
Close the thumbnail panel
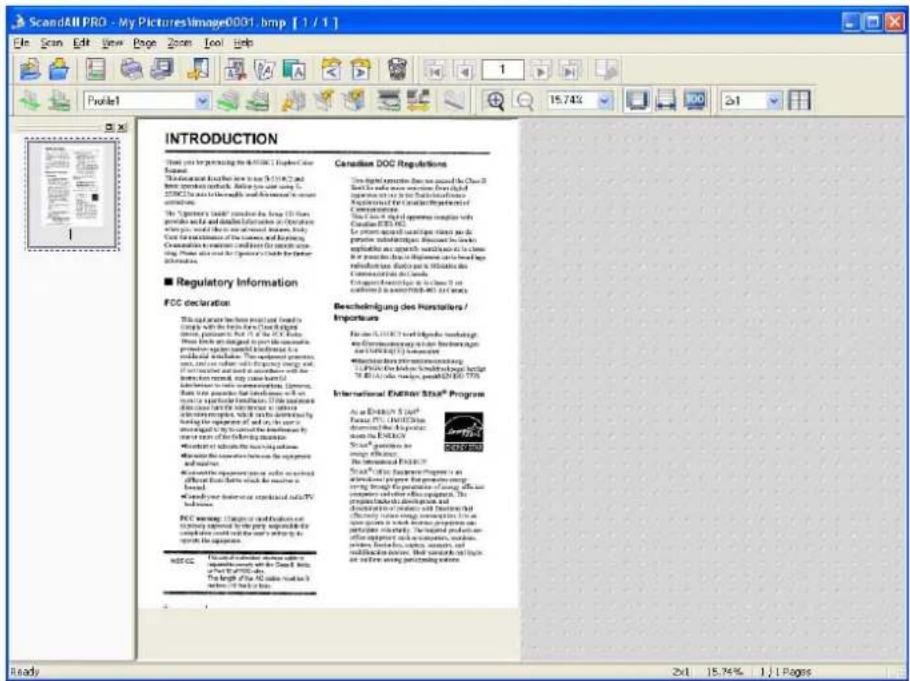coord(121,127)
